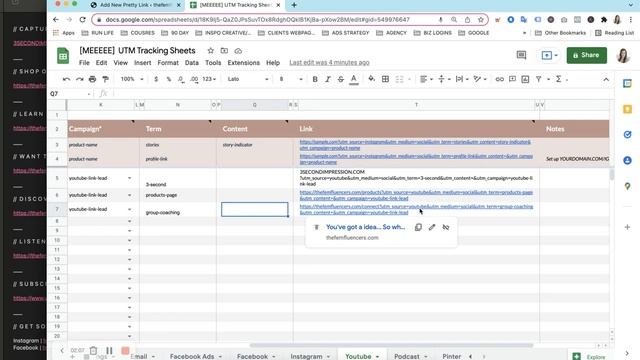Click the row 6 thefemfluencers products link

click(416, 195)
